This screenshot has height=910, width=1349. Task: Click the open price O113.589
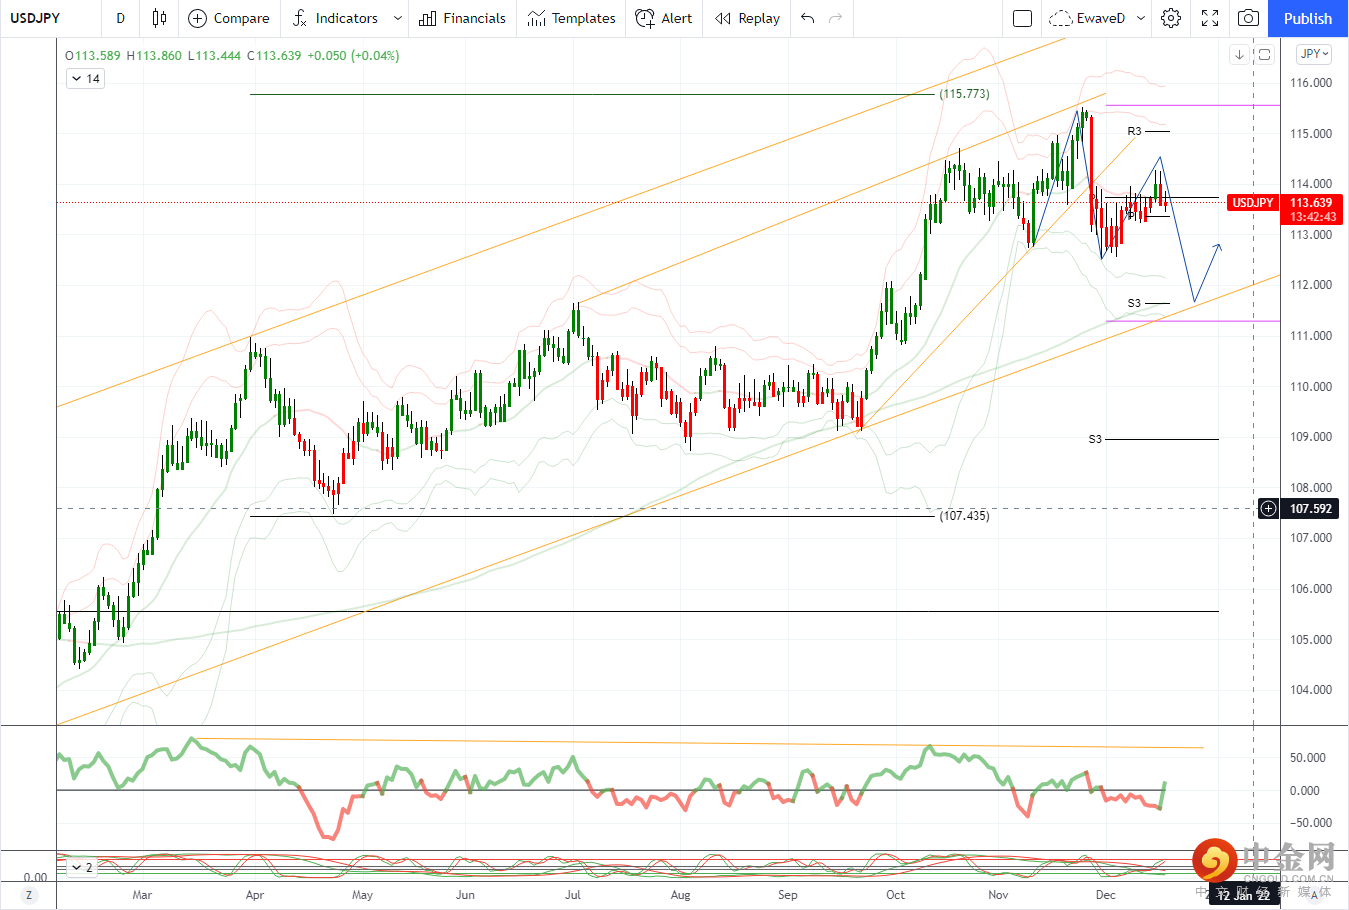point(93,56)
